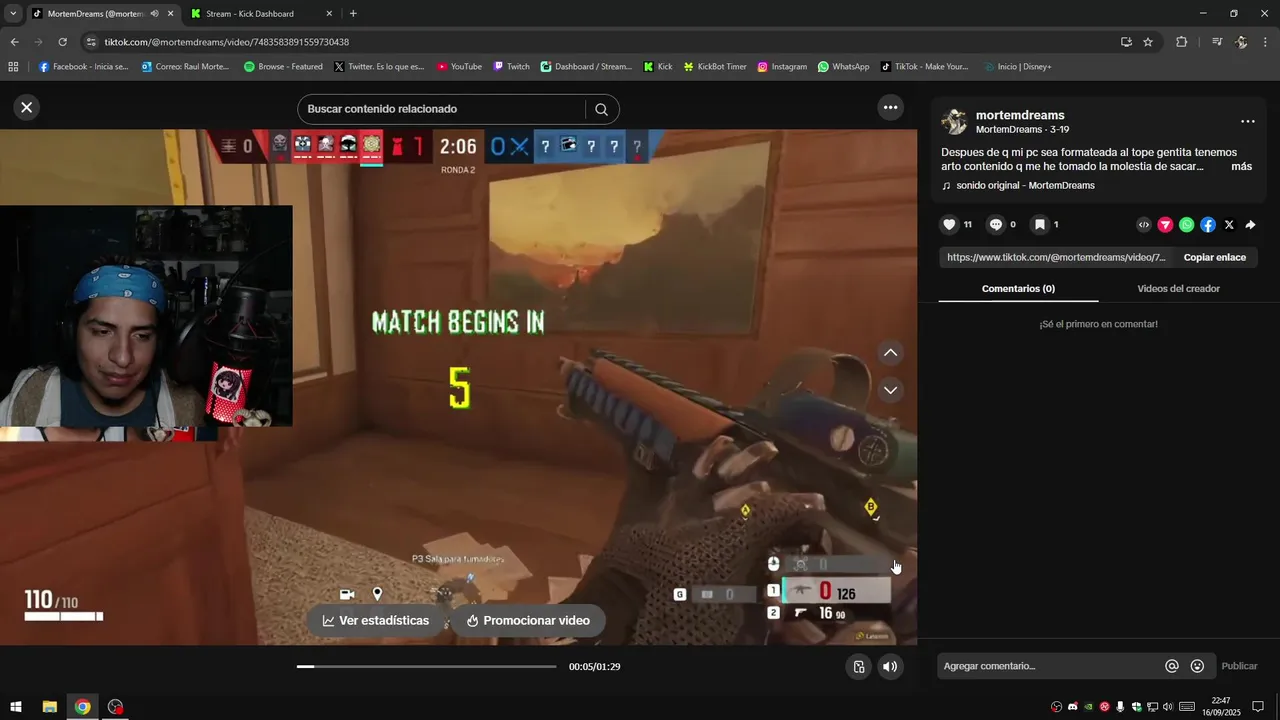Screen dimensions: 1280x720
Task: Click the comment bubble icon
Action: [996, 225]
